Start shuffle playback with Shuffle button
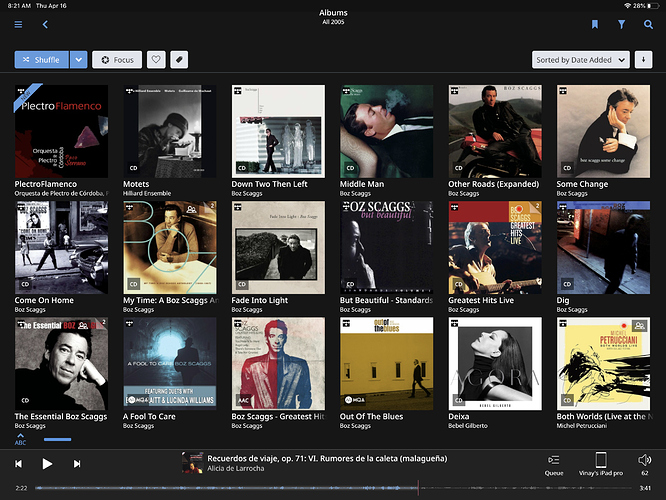The height and width of the screenshot is (500, 666). coord(42,60)
